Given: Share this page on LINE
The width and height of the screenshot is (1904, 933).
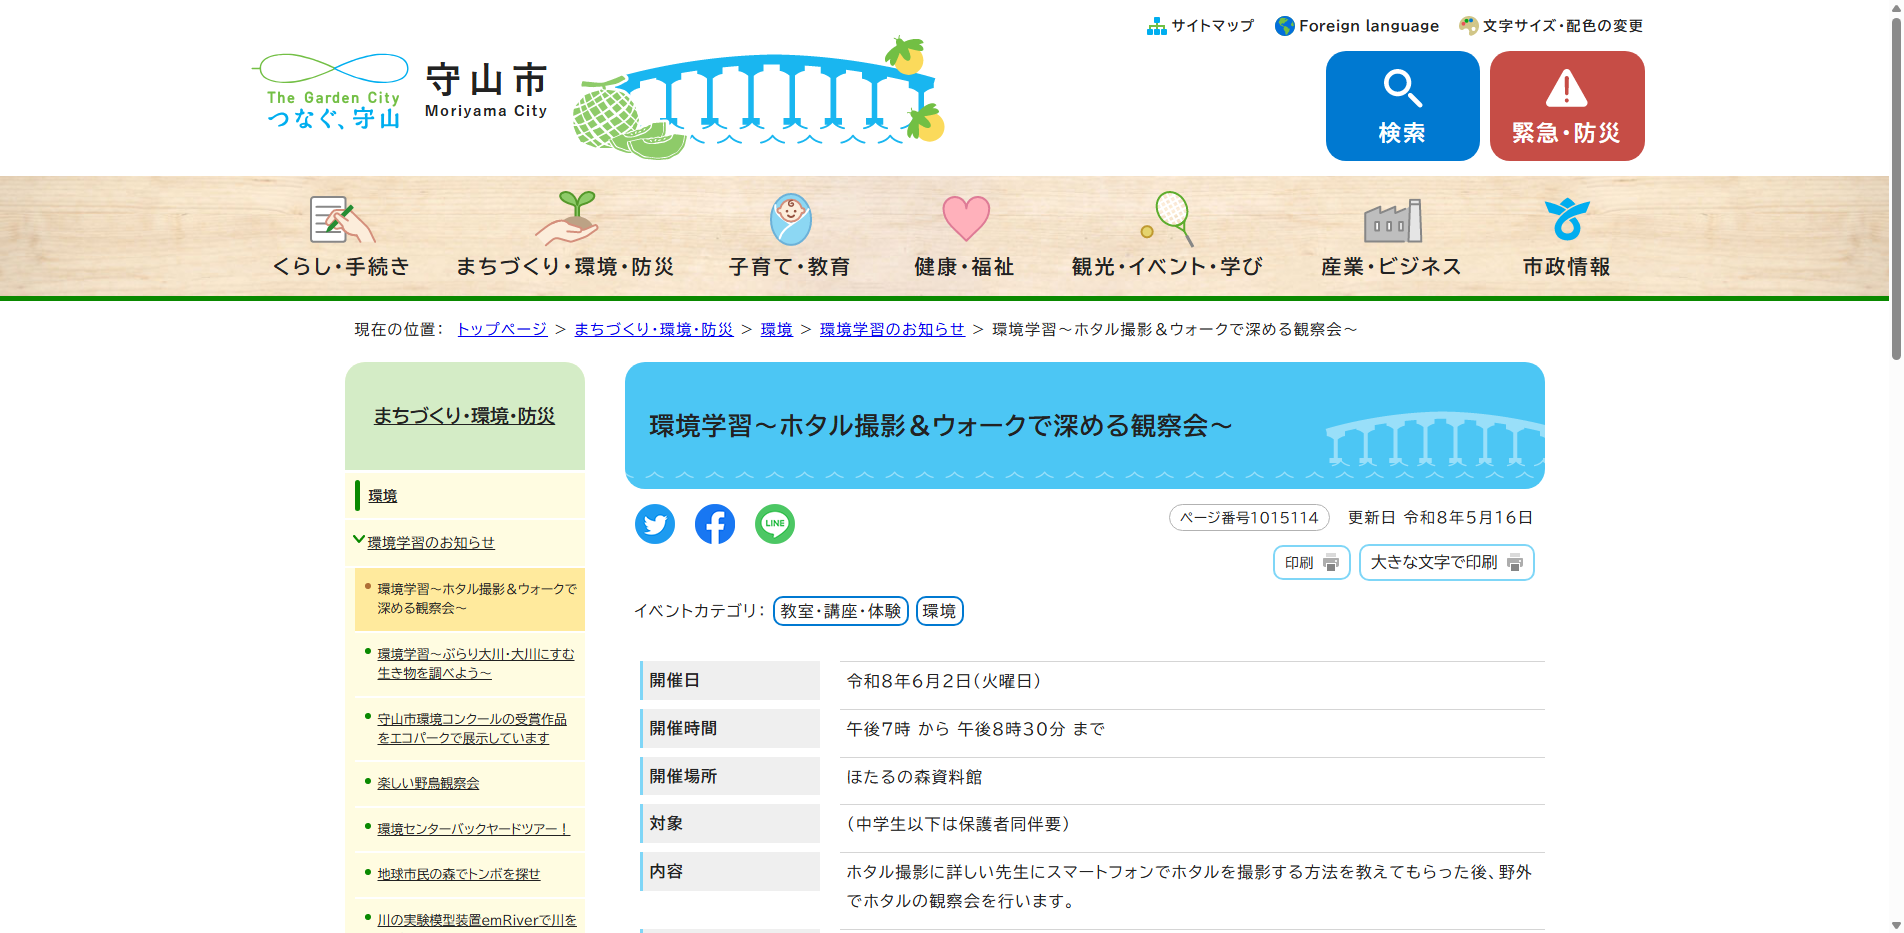Looking at the screenshot, I should coord(775,524).
